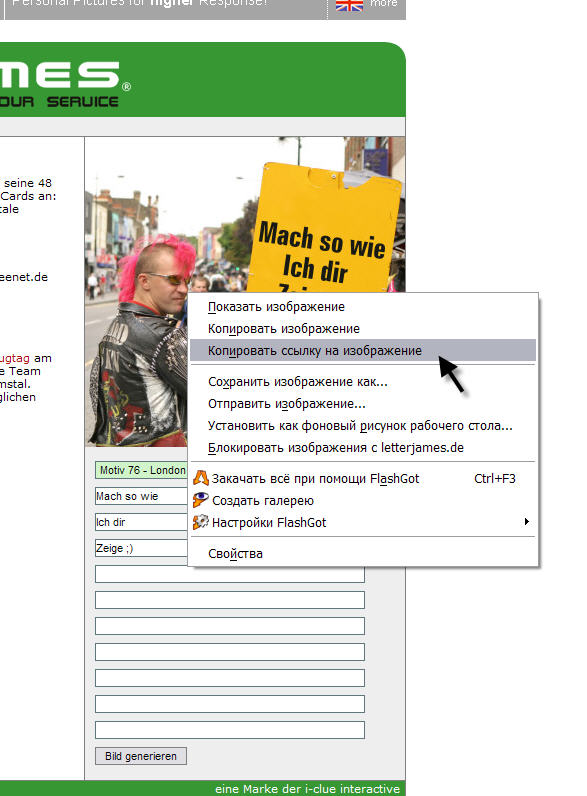Click the eye icon beside Создать галерею
Viewport: 587px width, 796px height.
(201, 500)
